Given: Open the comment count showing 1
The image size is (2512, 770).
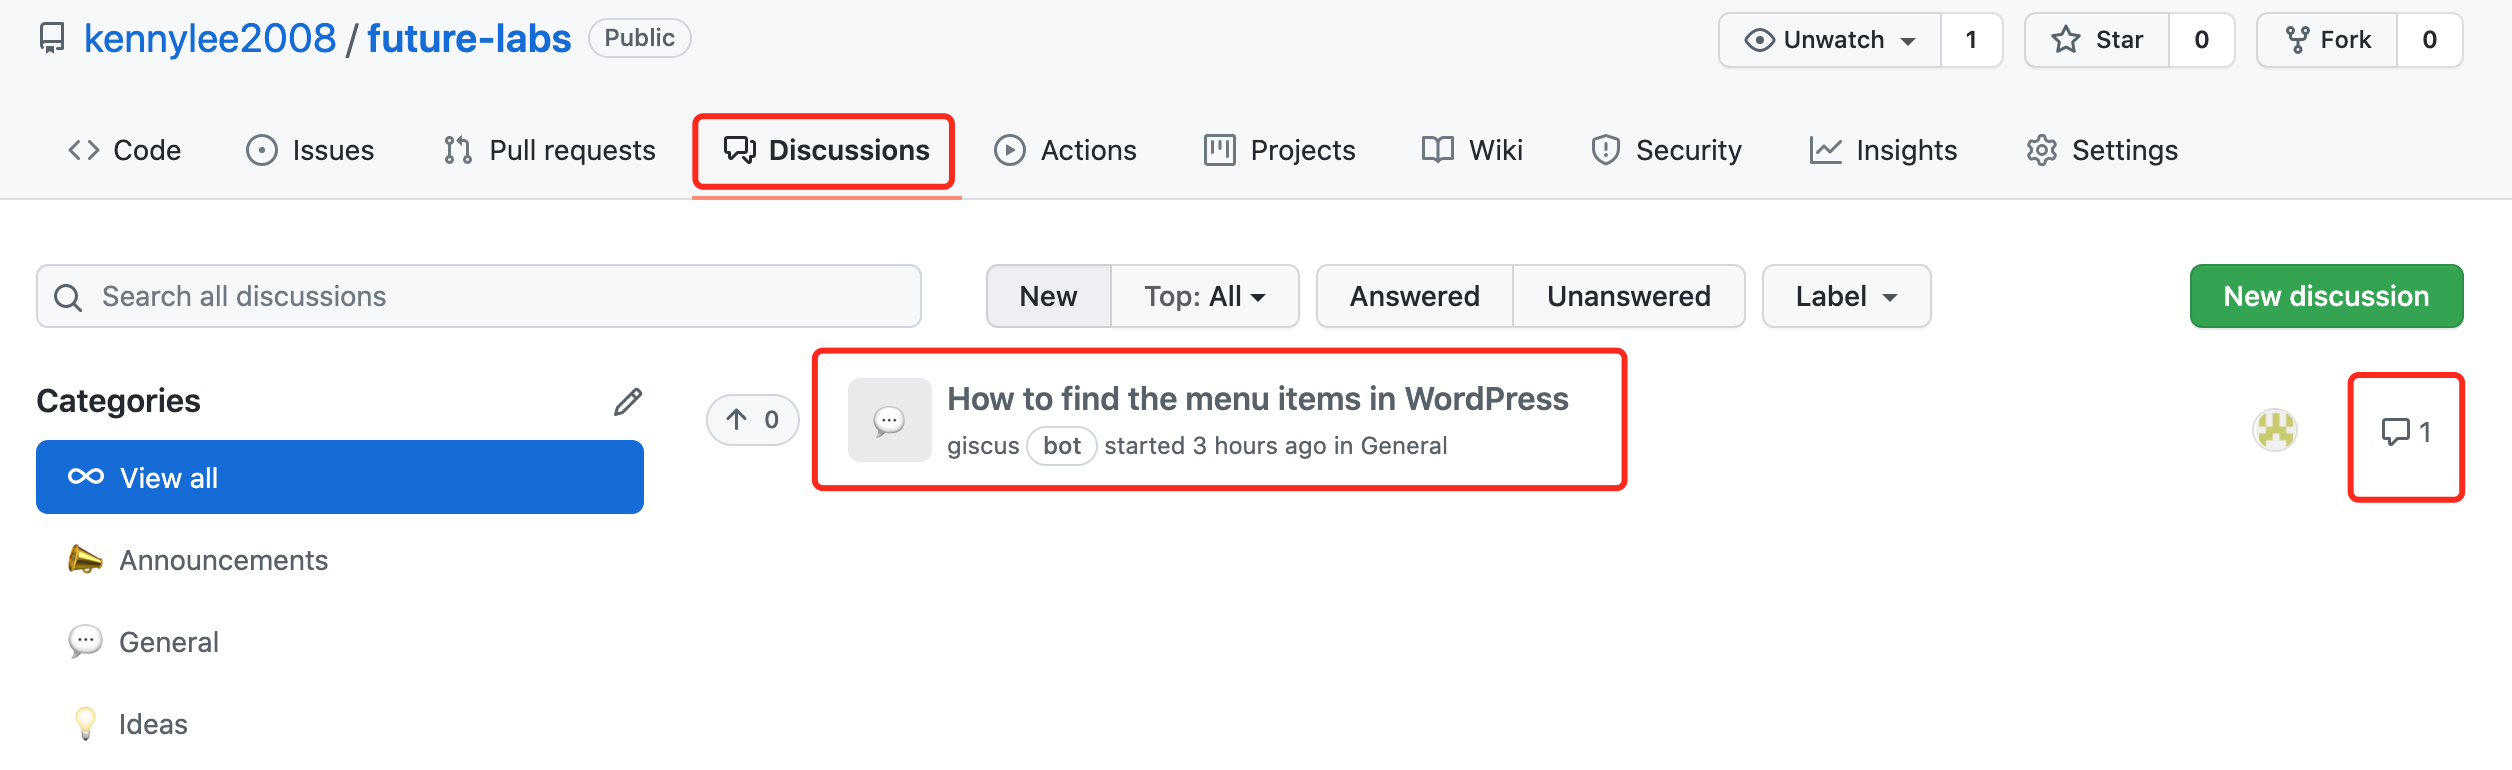Looking at the screenshot, I should pyautogui.click(x=2406, y=432).
